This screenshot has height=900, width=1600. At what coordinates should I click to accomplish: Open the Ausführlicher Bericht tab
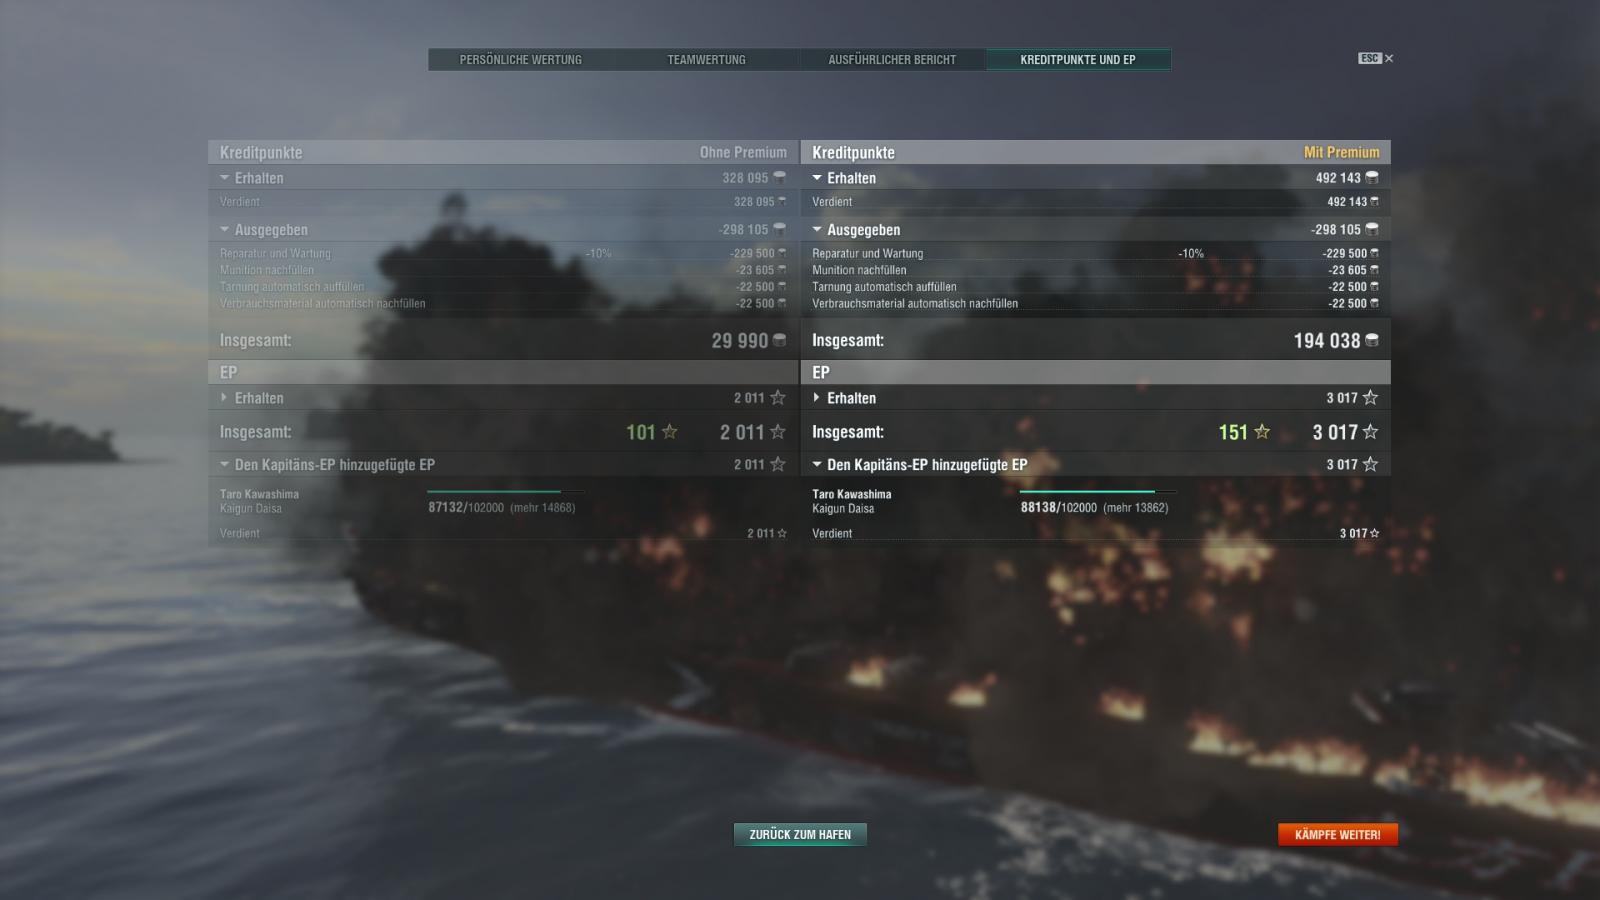(892, 60)
